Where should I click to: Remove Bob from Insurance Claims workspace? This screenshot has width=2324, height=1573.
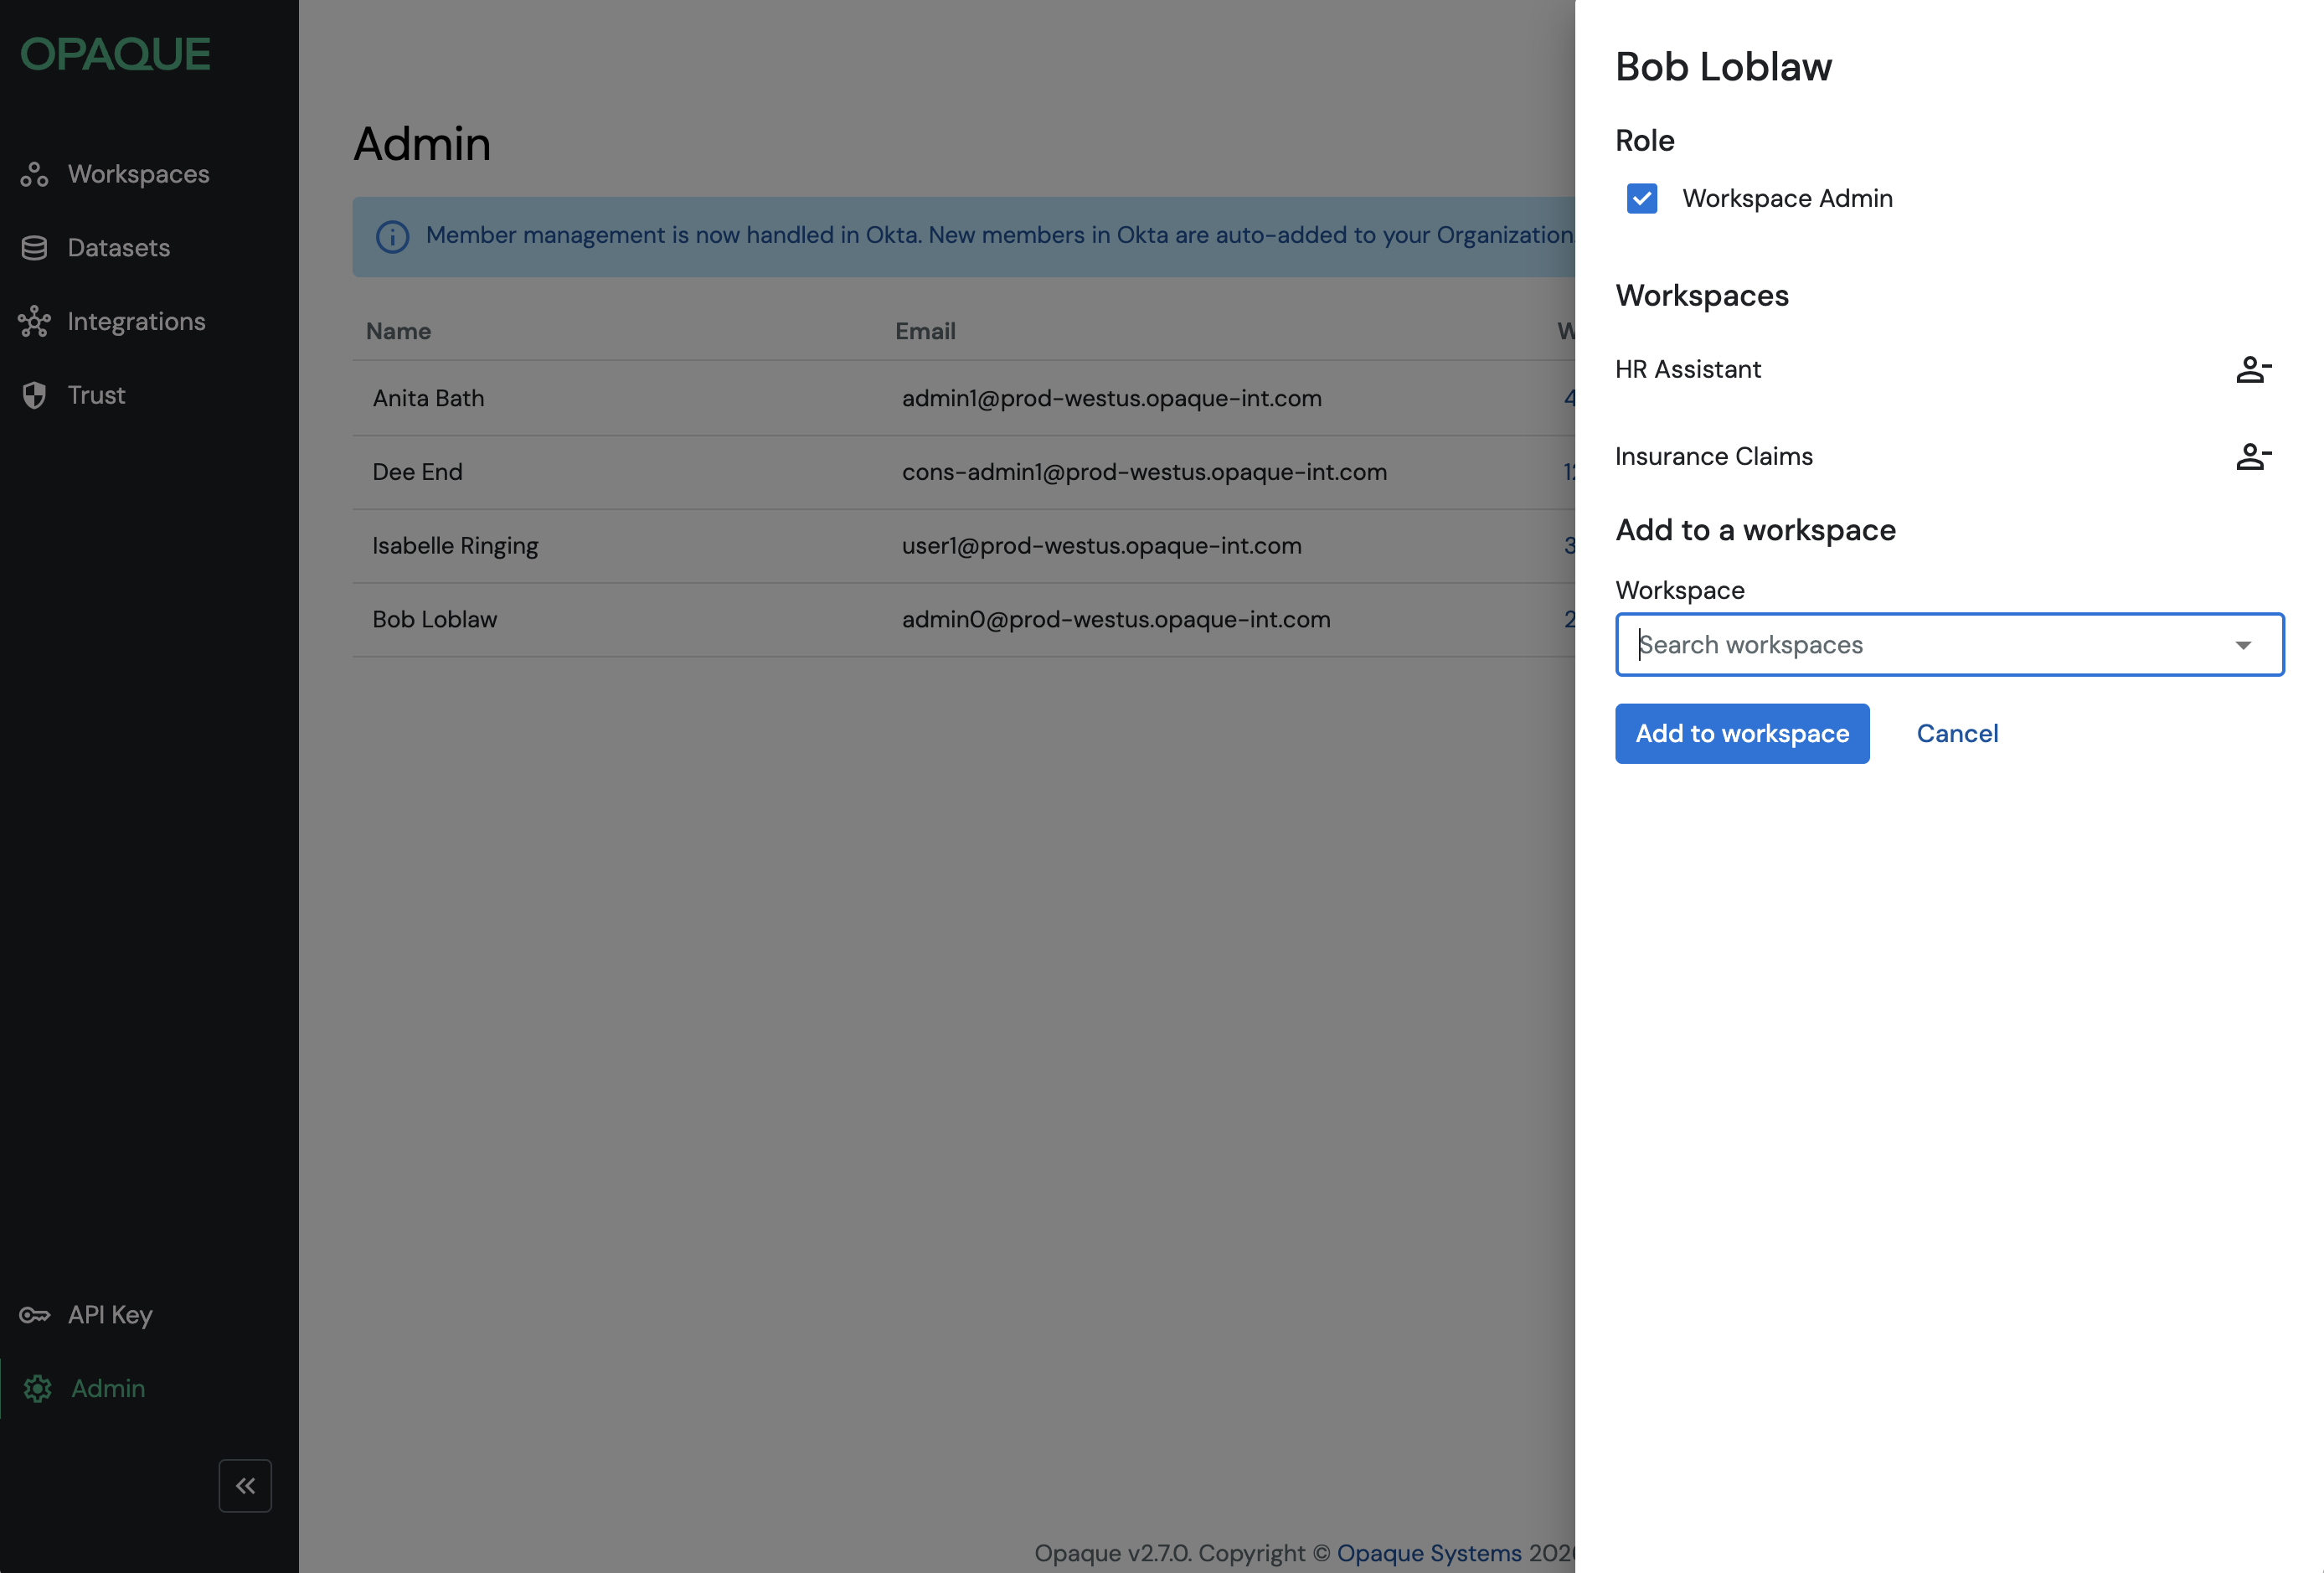point(2252,457)
